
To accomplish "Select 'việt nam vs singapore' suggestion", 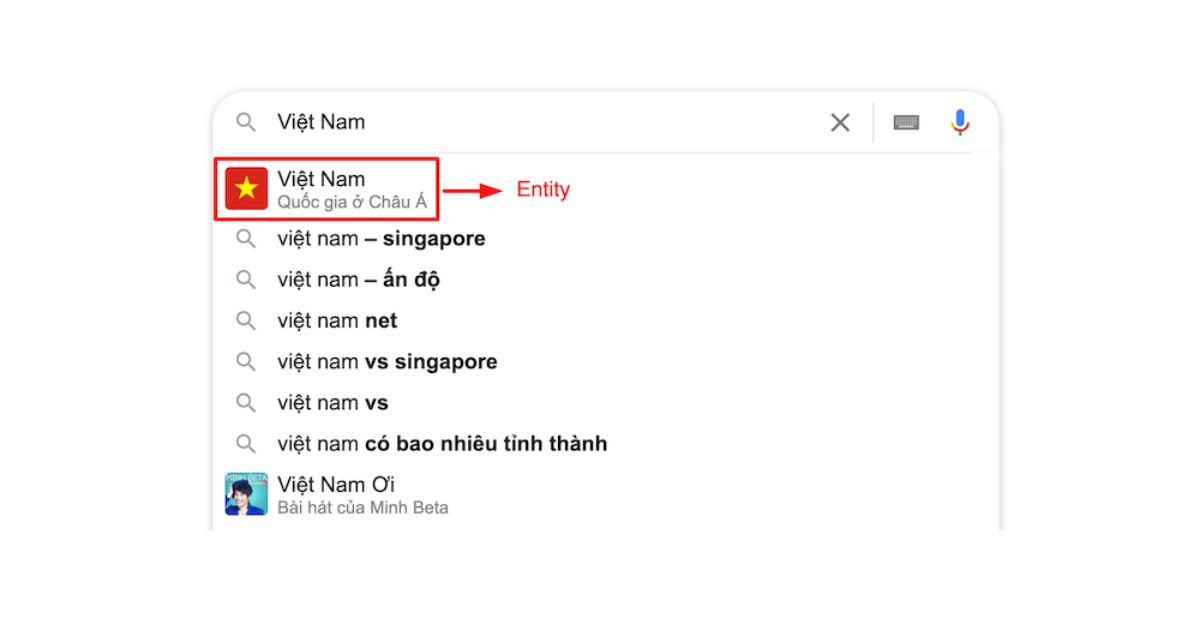I will tap(387, 362).
